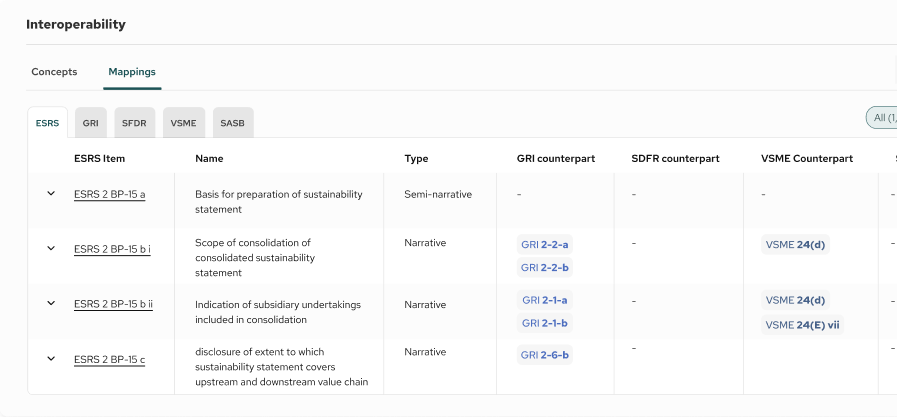Screen dimensions: 897x417
Task: Open the ESRS 2 BP-15 a link
Action: click(x=110, y=194)
